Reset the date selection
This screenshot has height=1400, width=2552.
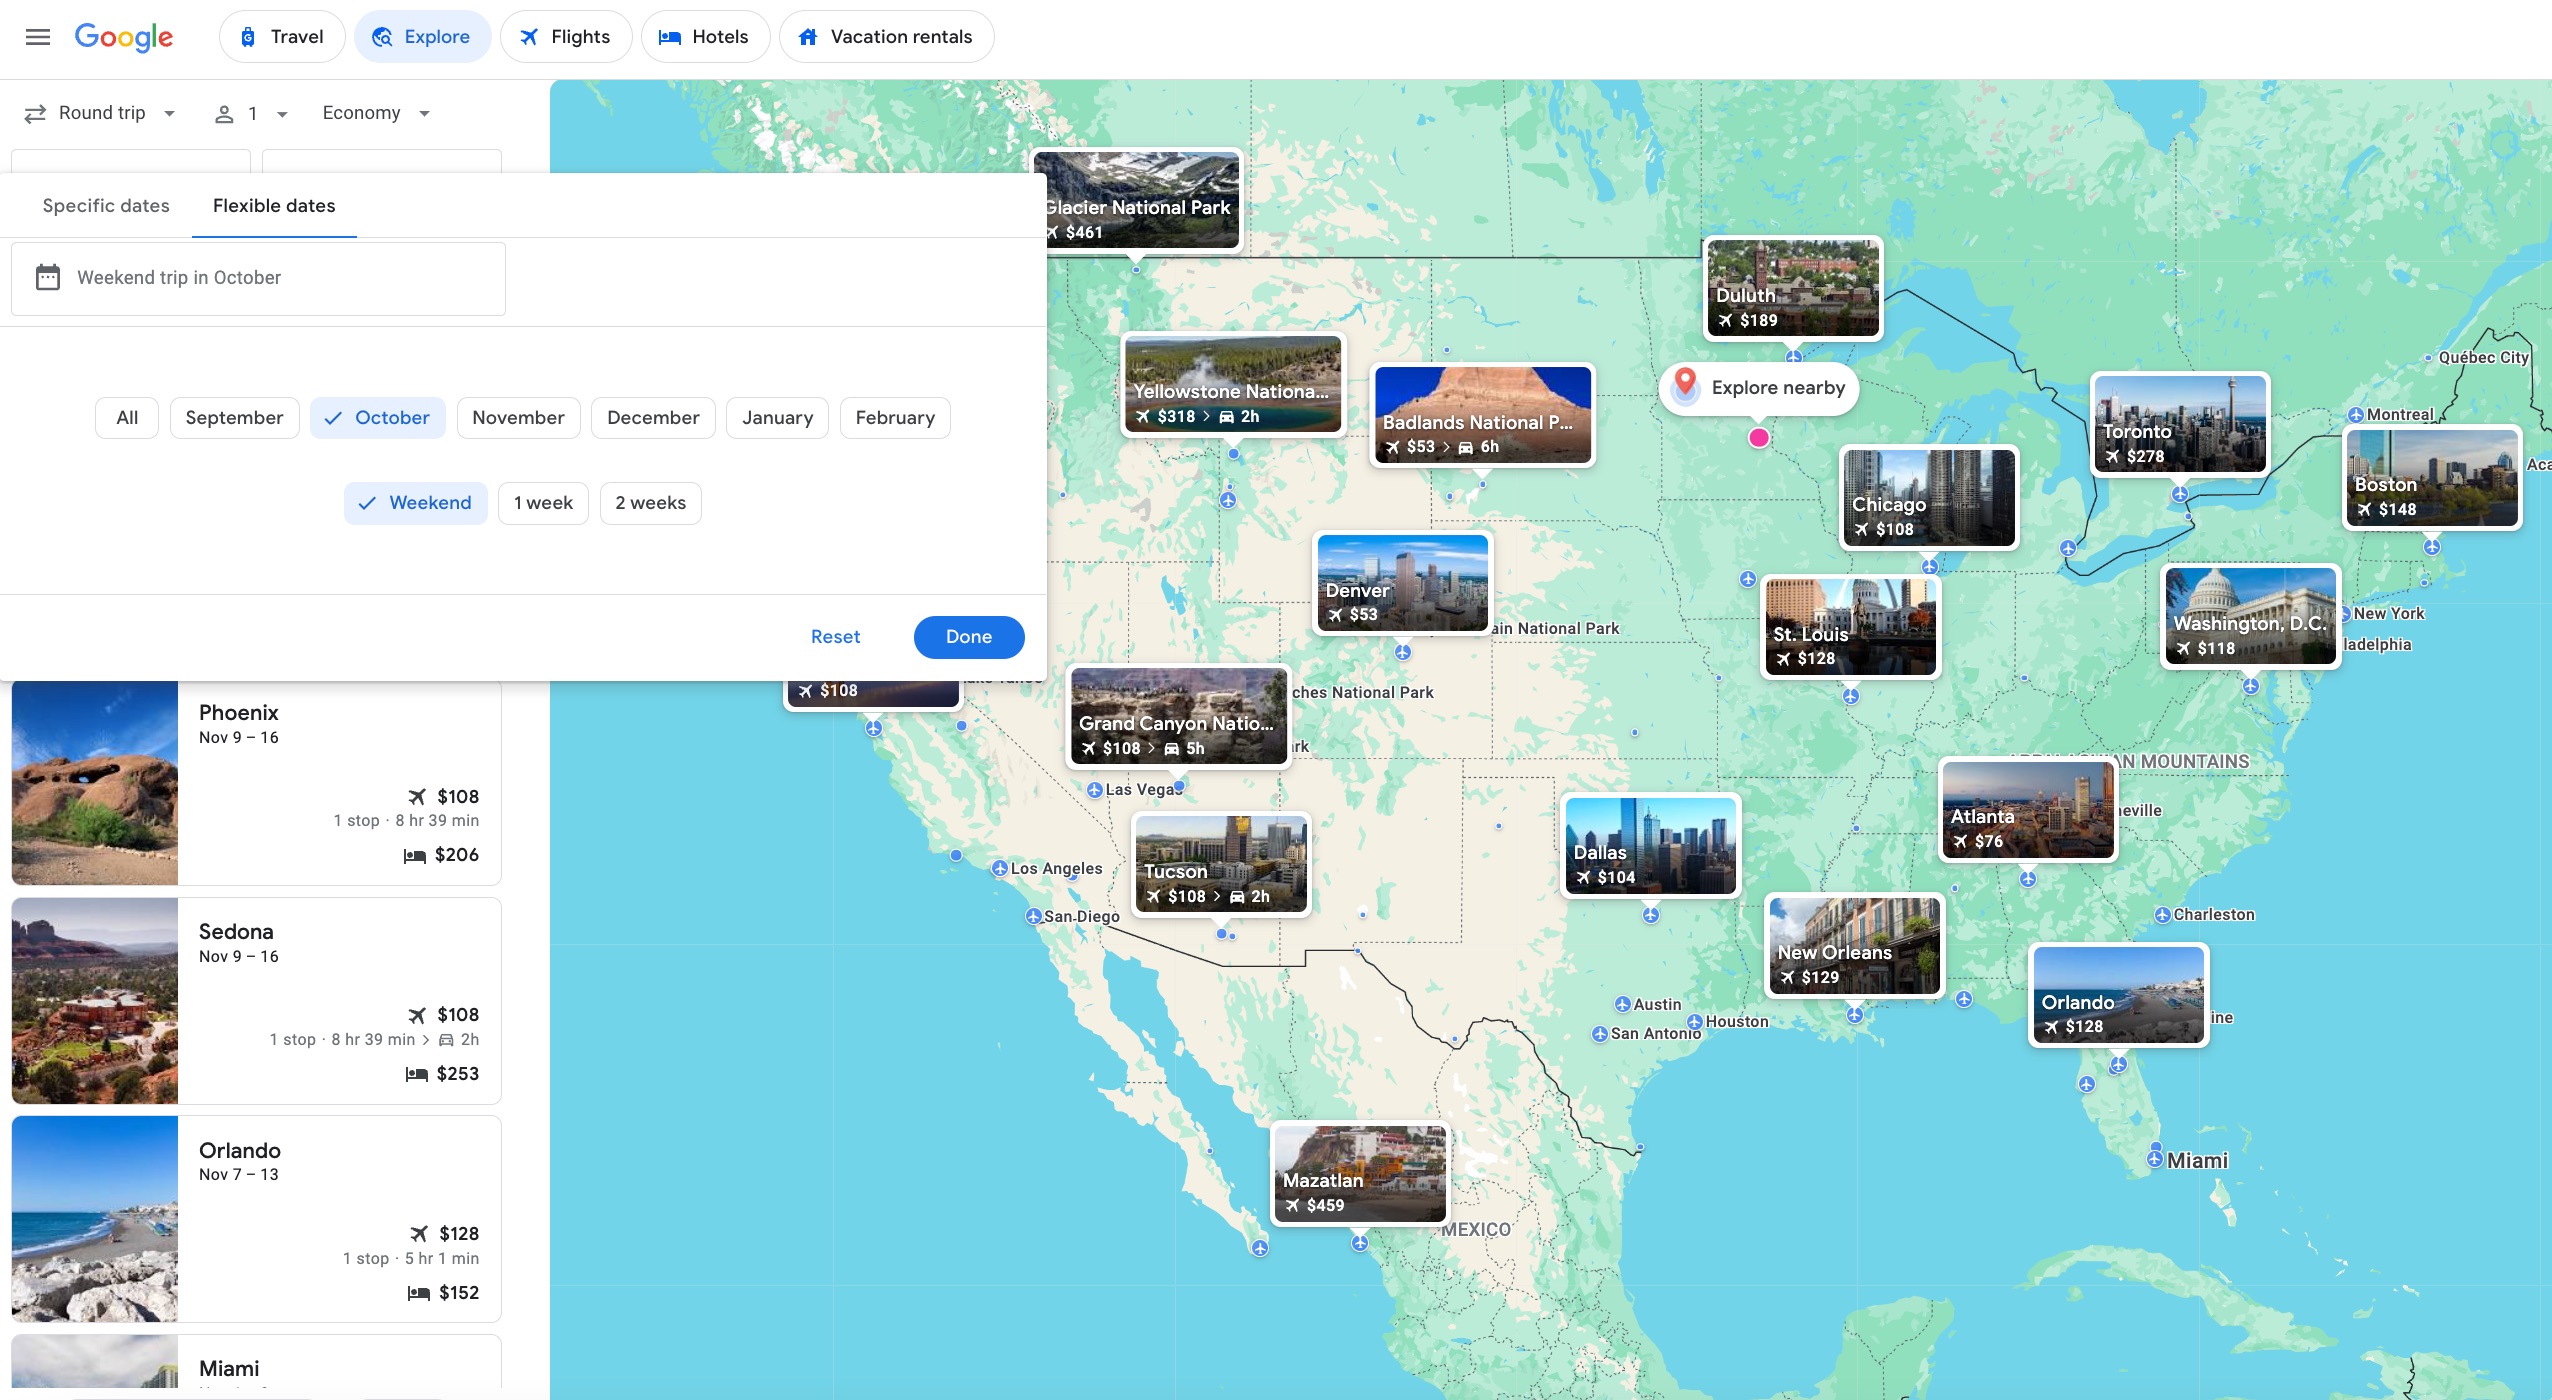pos(836,637)
